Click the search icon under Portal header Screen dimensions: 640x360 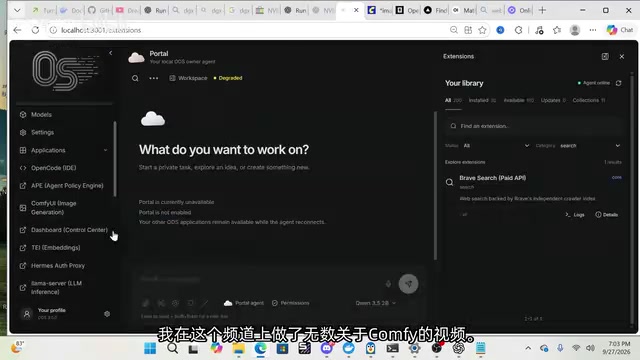[135, 78]
